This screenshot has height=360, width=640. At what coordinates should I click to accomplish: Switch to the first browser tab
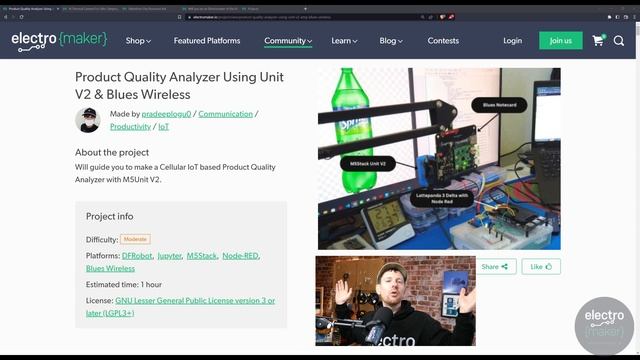[30, 9]
